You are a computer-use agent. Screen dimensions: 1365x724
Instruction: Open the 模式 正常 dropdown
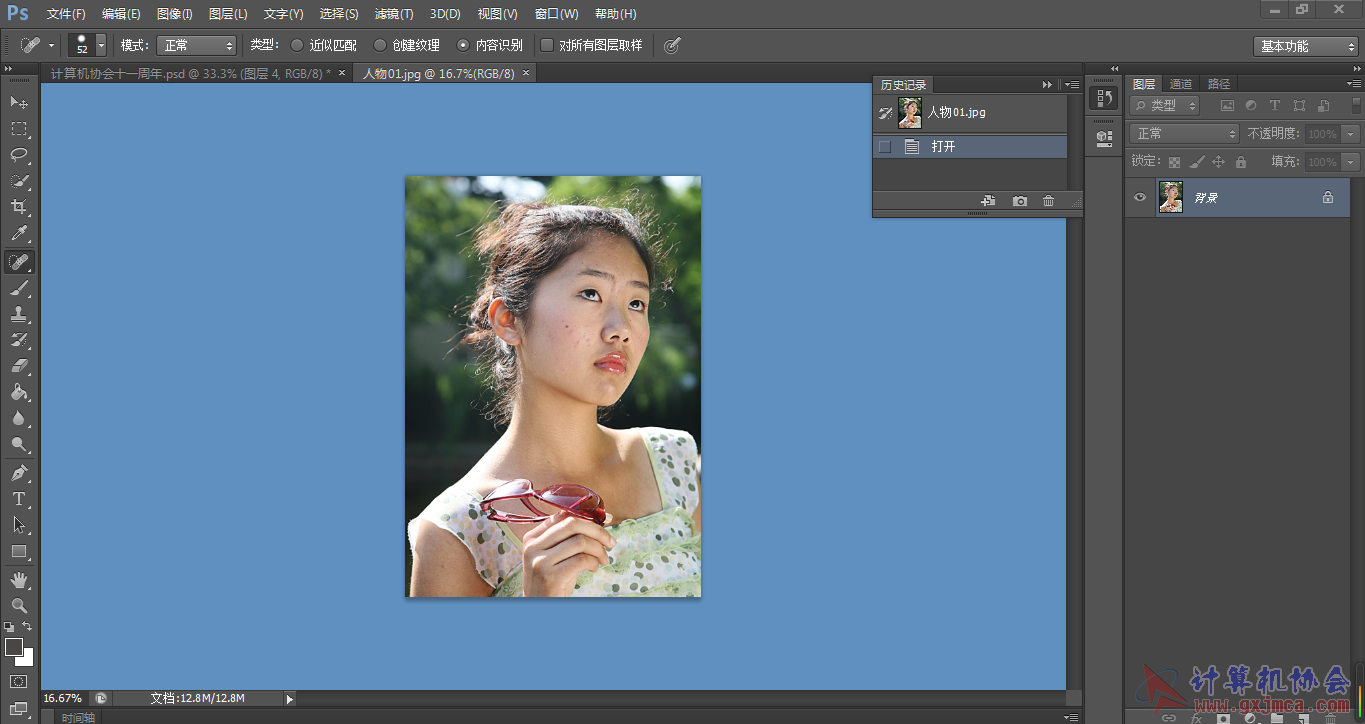point(197,45)
